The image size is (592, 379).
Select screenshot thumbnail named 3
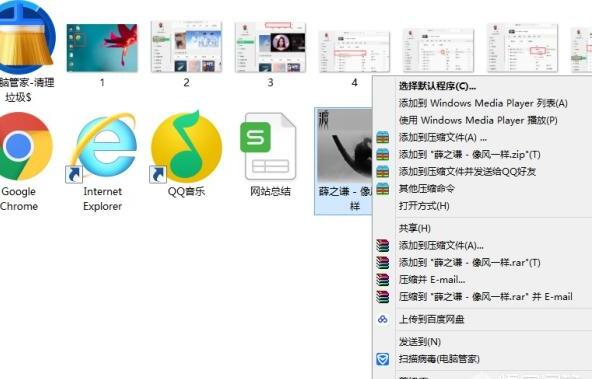pos(270,47)
